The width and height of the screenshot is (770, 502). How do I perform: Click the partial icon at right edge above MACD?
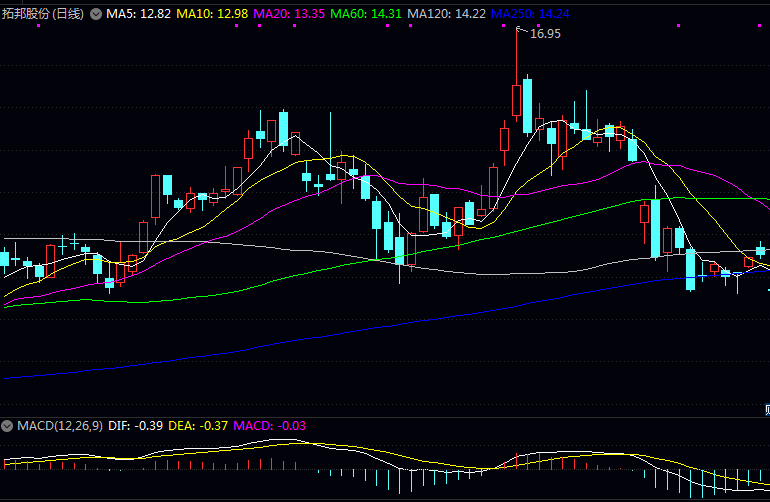tap(766, 408)
